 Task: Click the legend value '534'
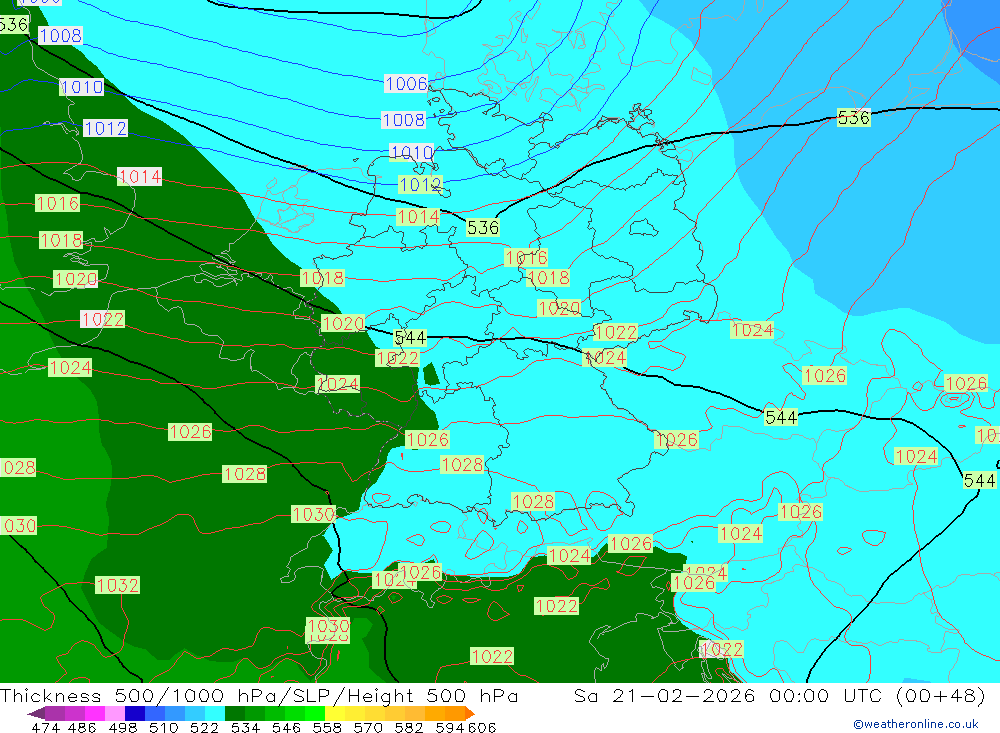[x=246, y=727]
